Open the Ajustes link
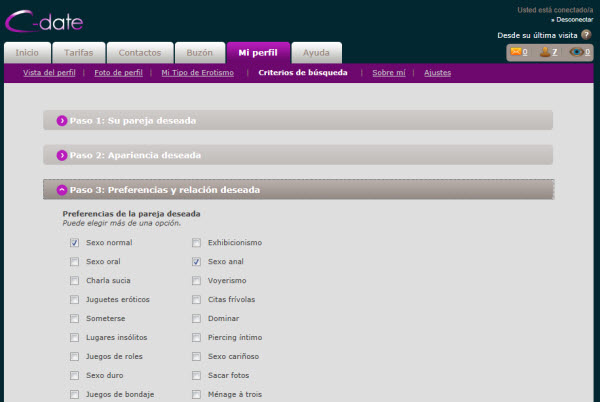Screen dimensions: 600x402 (437, 73)
